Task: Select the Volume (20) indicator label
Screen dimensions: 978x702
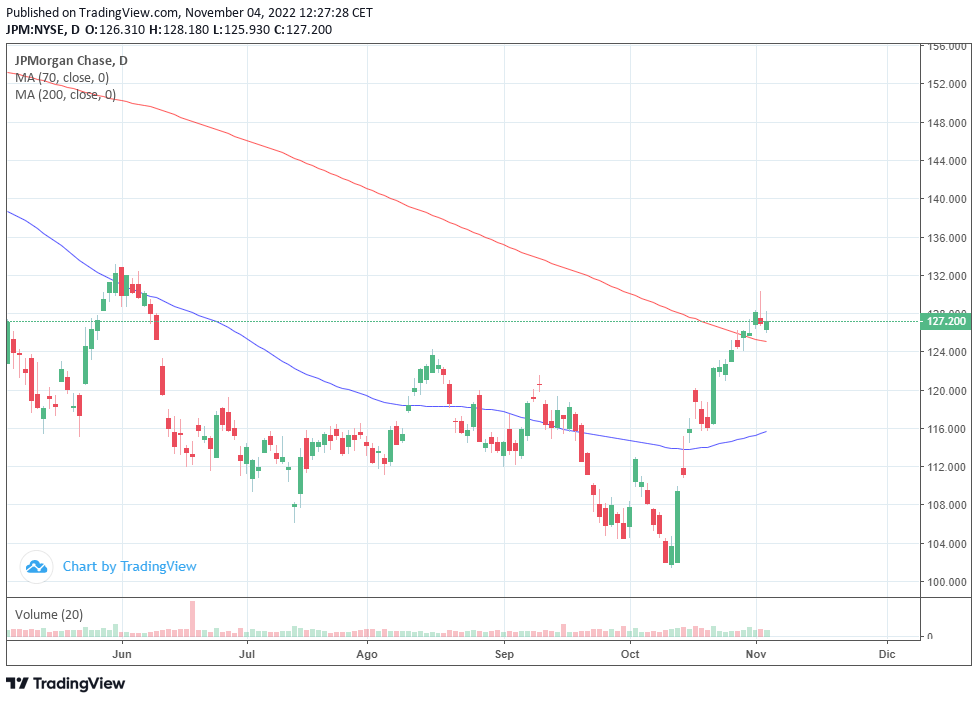Action: [x=49, y=615]
